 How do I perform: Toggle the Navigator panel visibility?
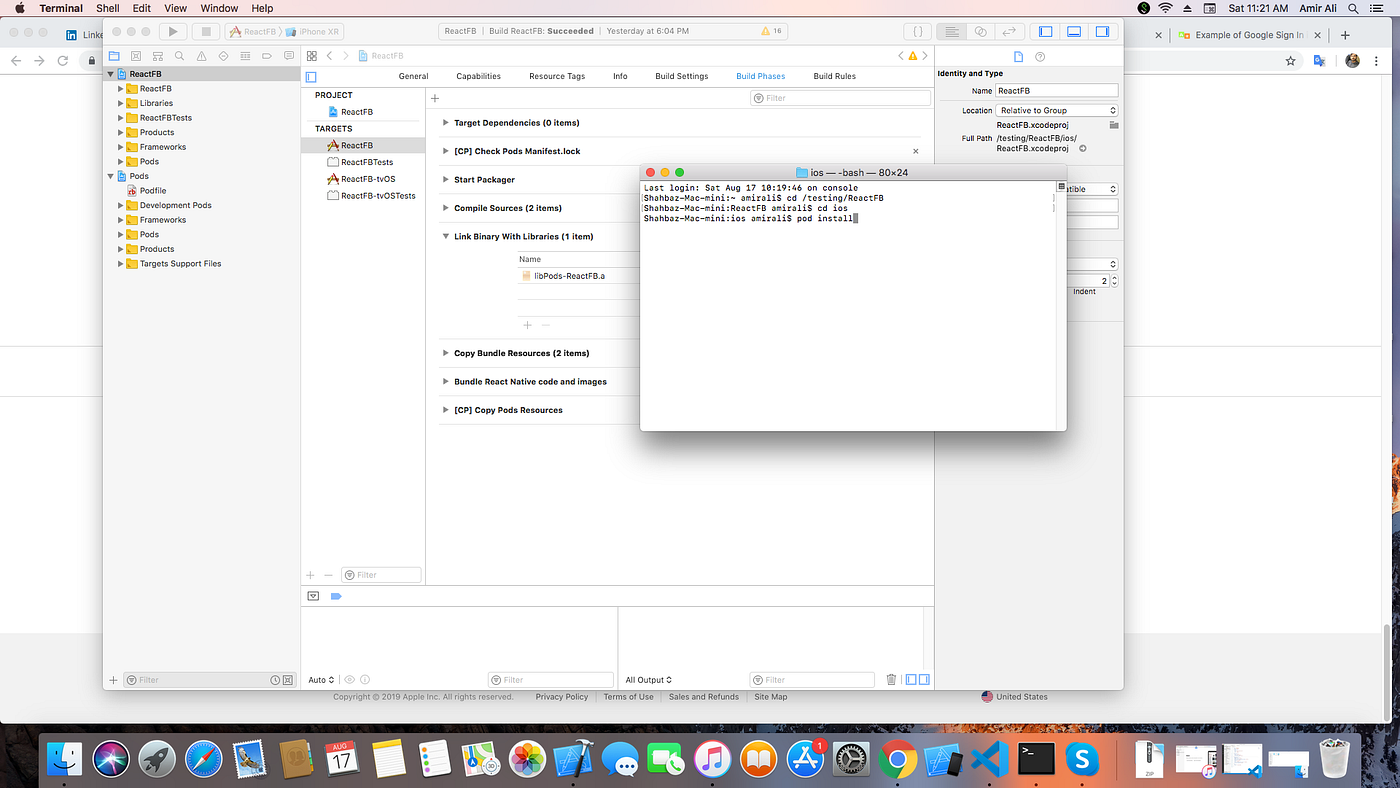[1046, 32]
